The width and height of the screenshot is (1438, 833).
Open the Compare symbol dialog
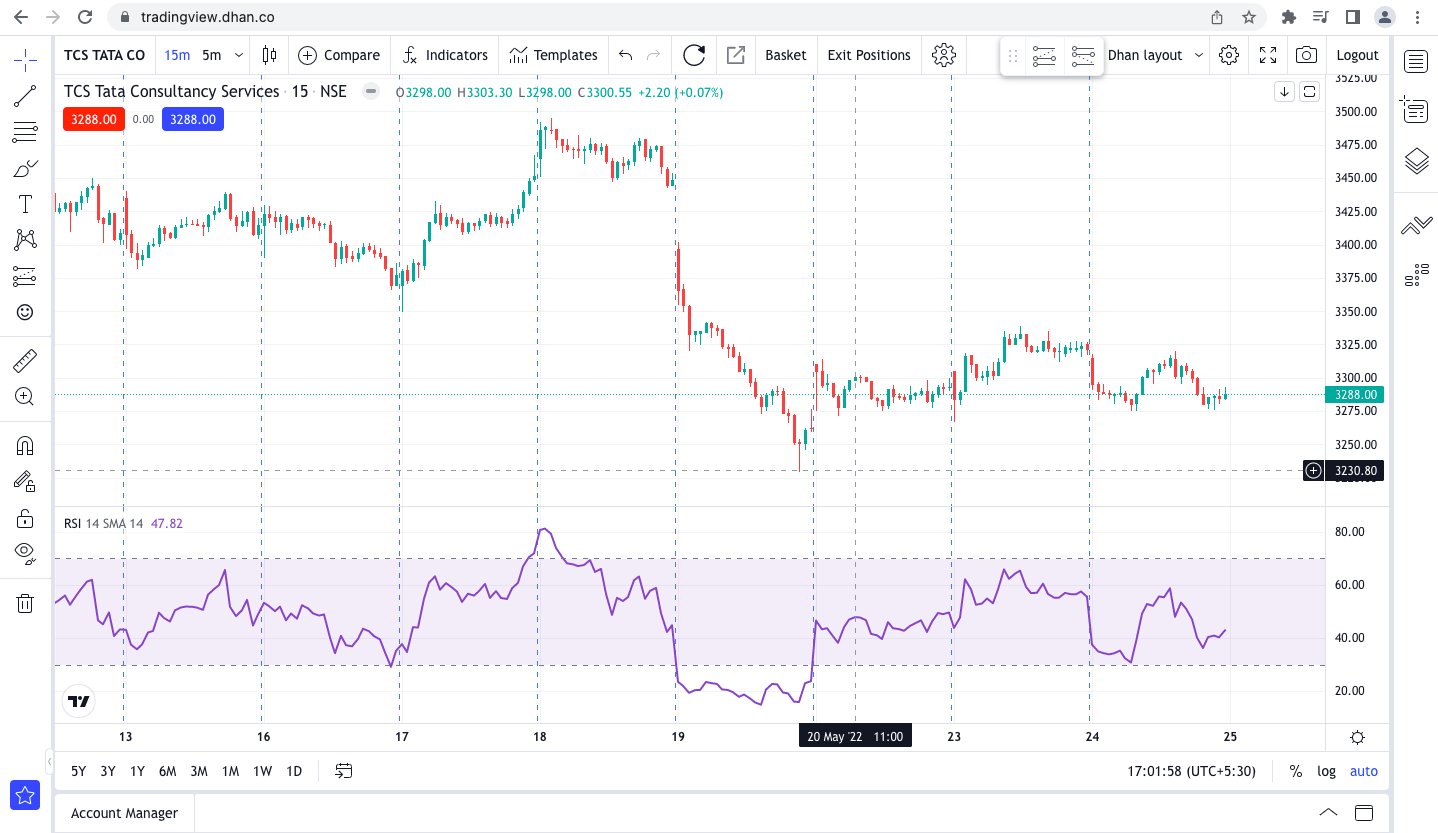pos(339,55)
